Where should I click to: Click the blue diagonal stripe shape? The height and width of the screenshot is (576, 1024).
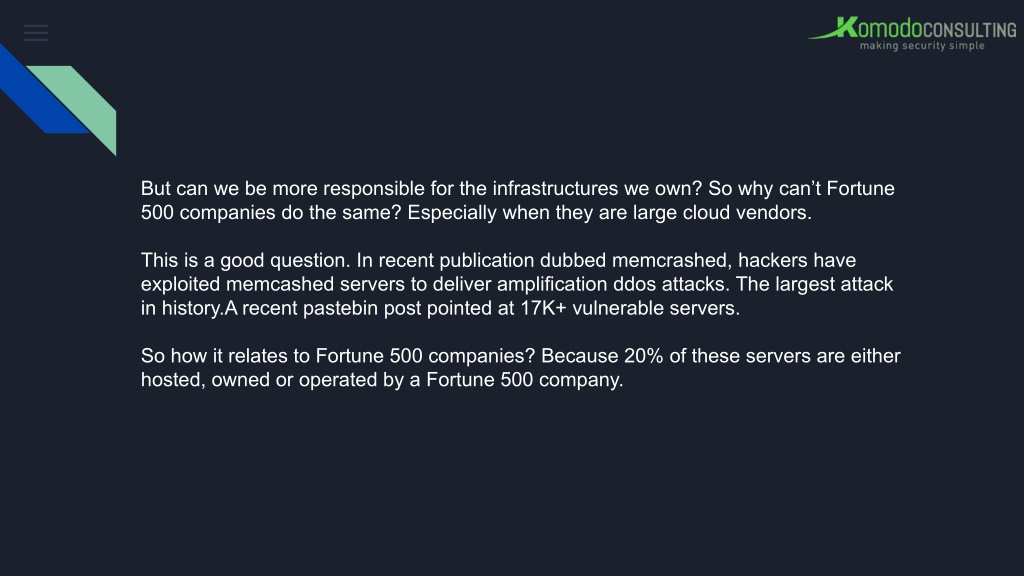pos(40,91)
